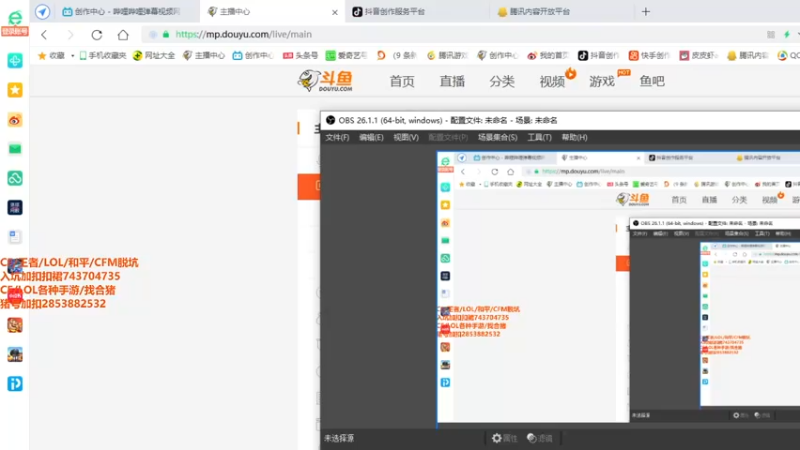Switch to the 创作中心 - 哔哩哔哩 tab
The image size is (800, 450).
click(121, 12)
